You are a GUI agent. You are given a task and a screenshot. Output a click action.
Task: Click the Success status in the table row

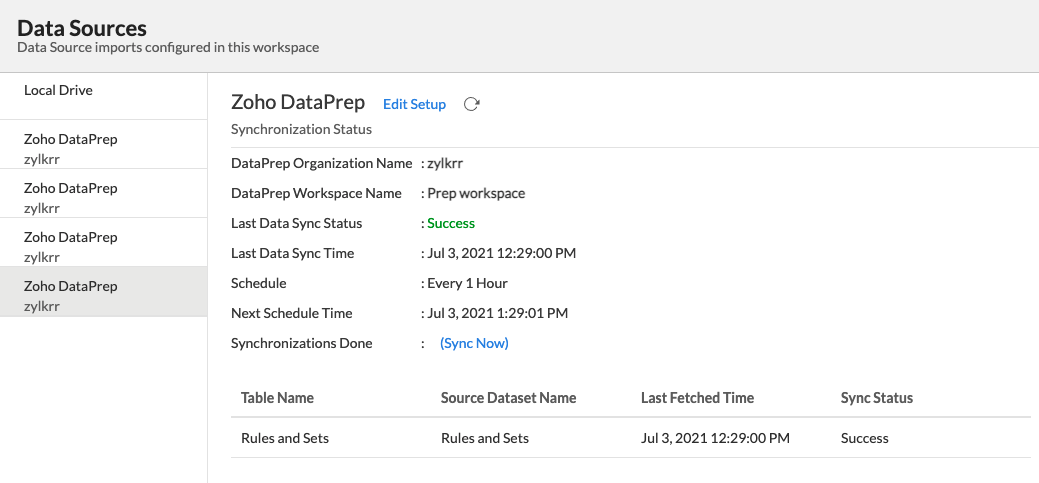click(x=864, y=438)
